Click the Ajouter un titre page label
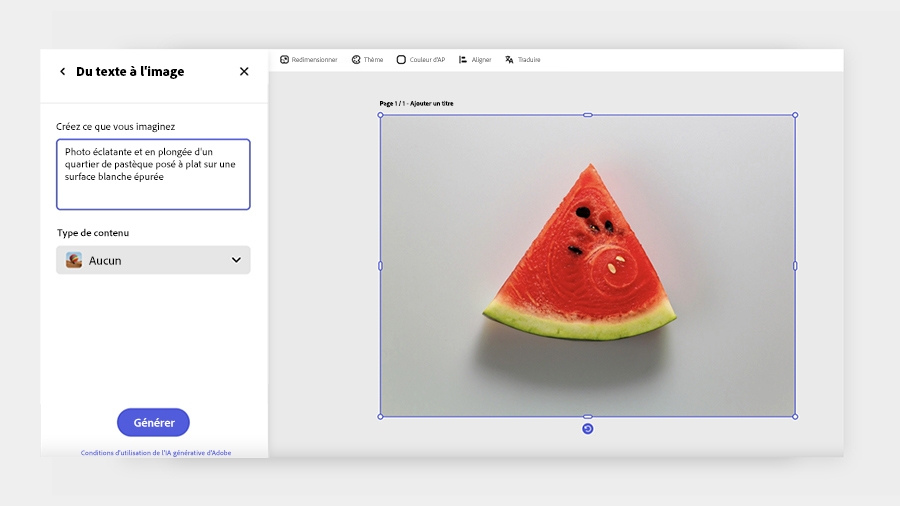The image size is (900, 506). [432, 104]
